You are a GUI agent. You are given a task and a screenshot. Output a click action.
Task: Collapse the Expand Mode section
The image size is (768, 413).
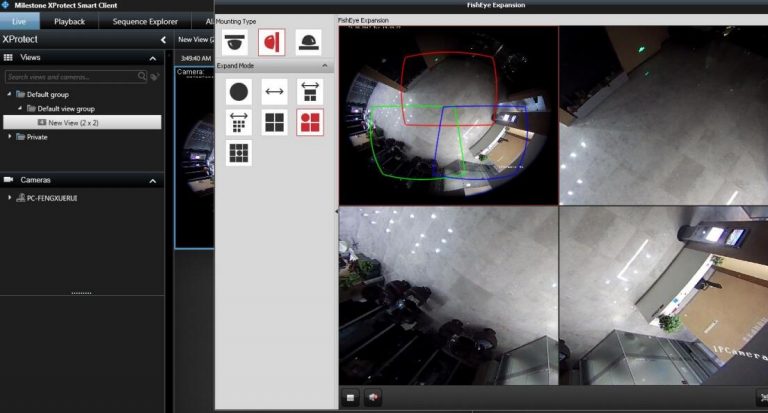325,66
